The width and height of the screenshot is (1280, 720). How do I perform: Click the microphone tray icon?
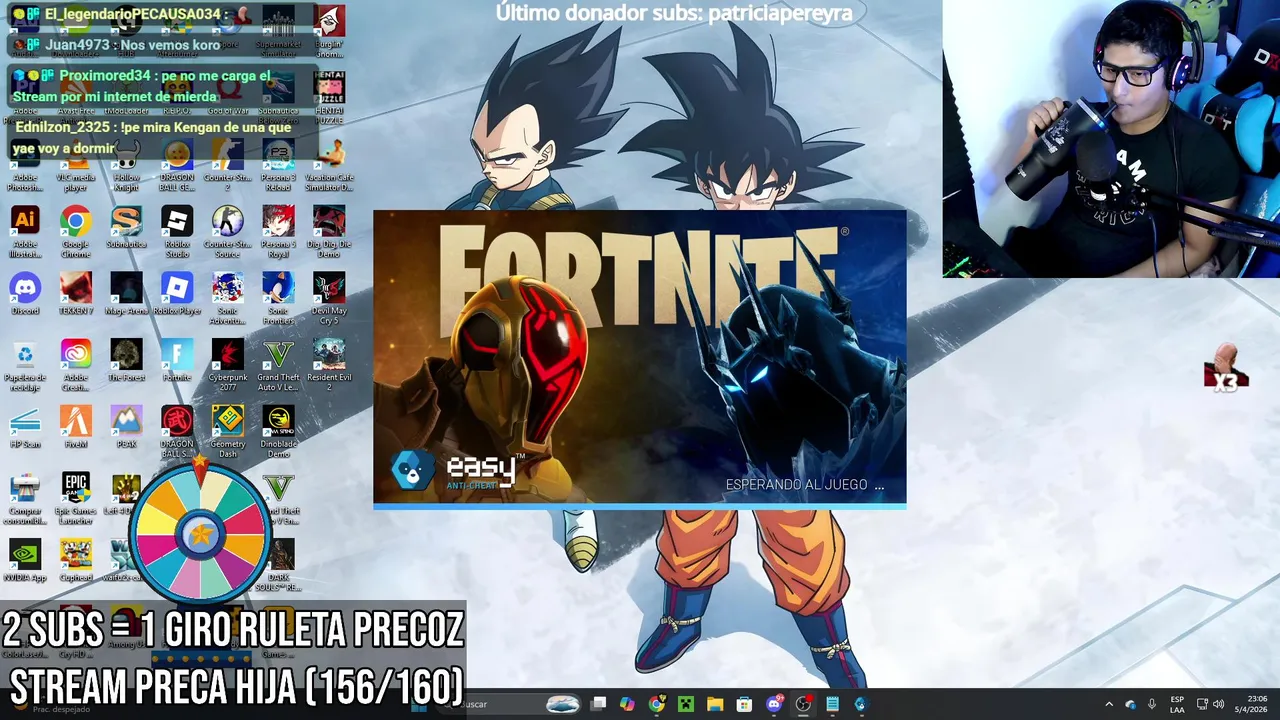point(1152,704)
